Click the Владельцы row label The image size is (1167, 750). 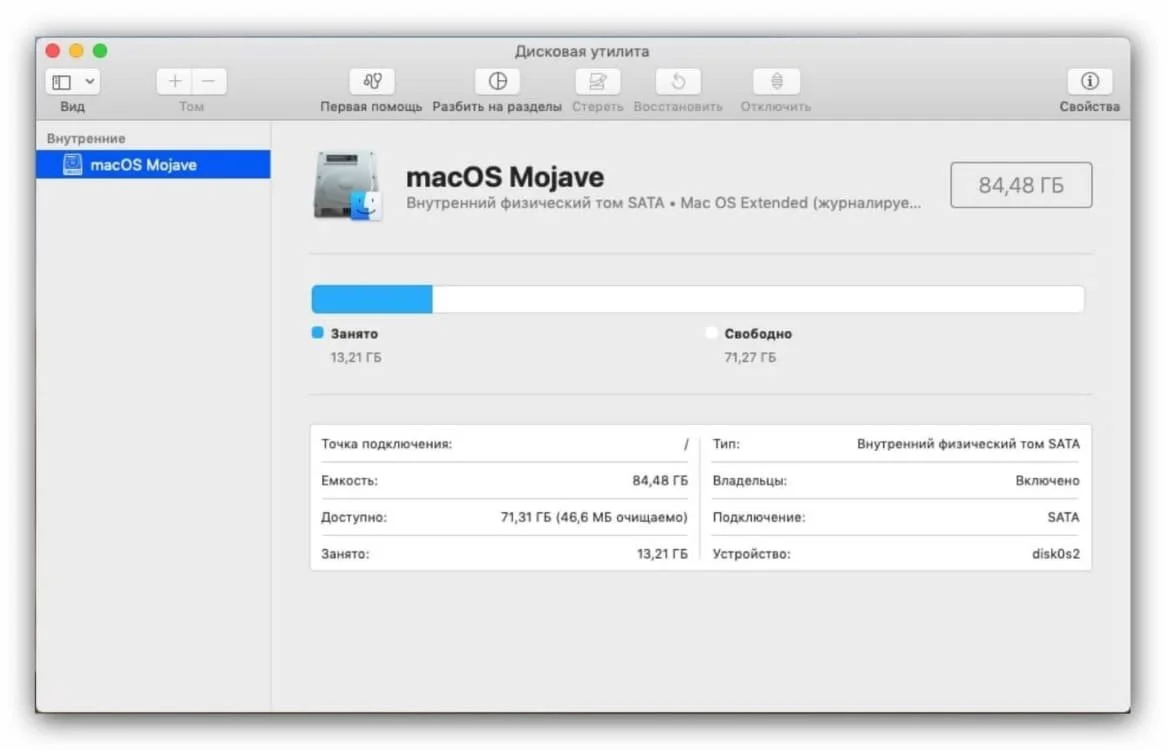749,481
